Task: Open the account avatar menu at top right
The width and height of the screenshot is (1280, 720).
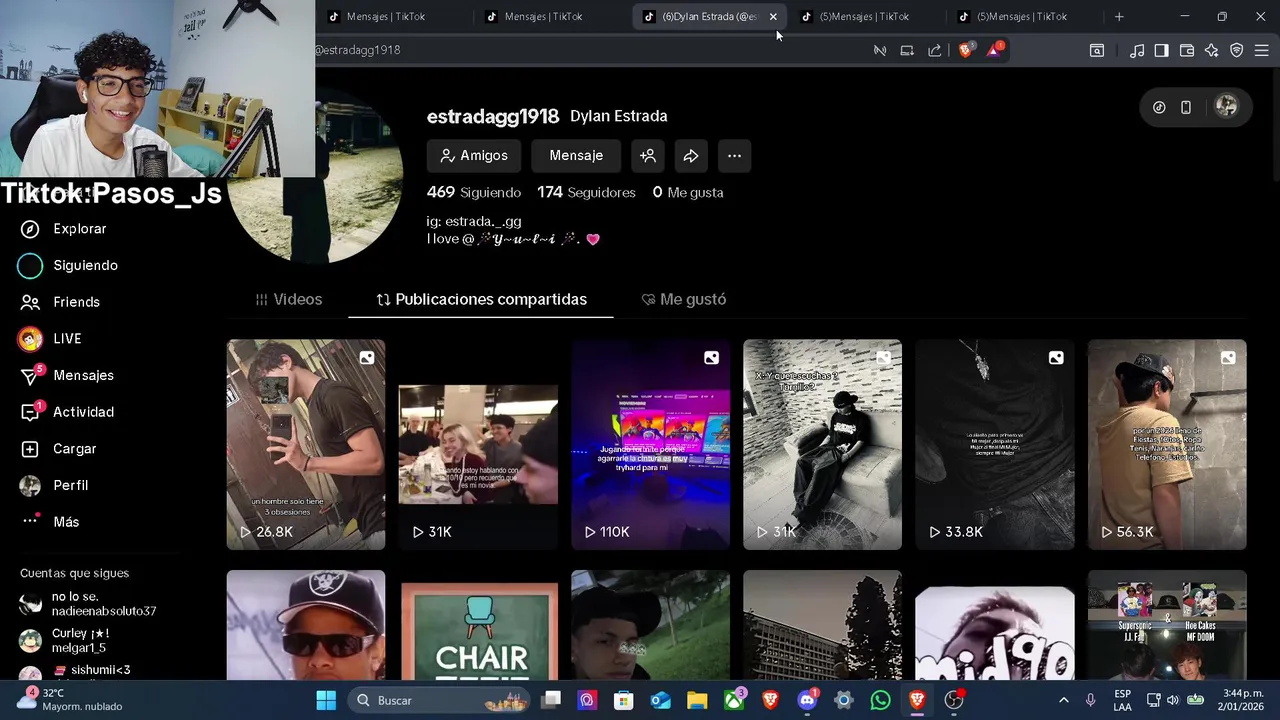Action: click(1226, 107)
